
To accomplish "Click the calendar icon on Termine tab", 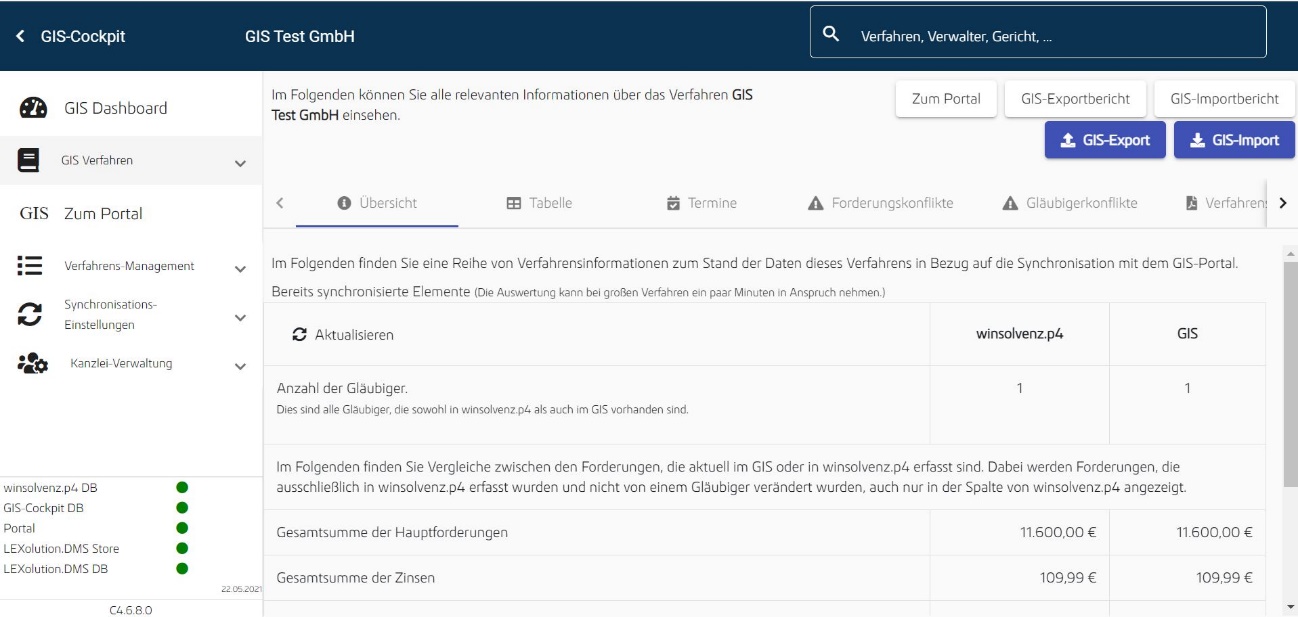I will point(673,203).
